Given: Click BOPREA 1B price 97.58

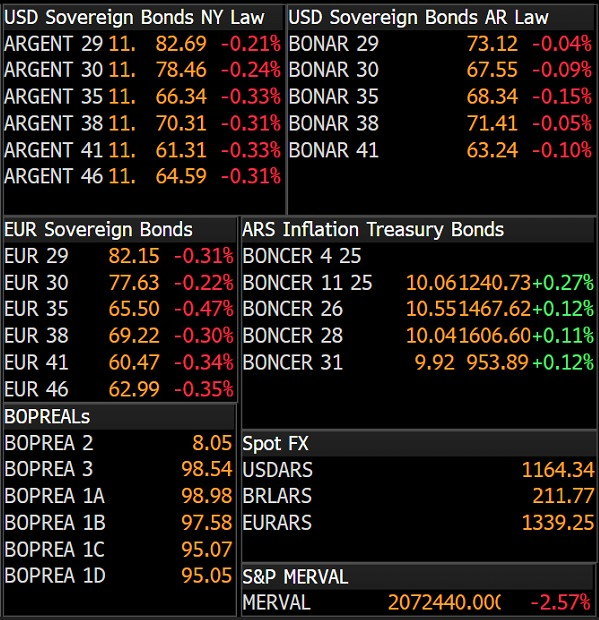Looking at the screenshot, I should 207,523.
